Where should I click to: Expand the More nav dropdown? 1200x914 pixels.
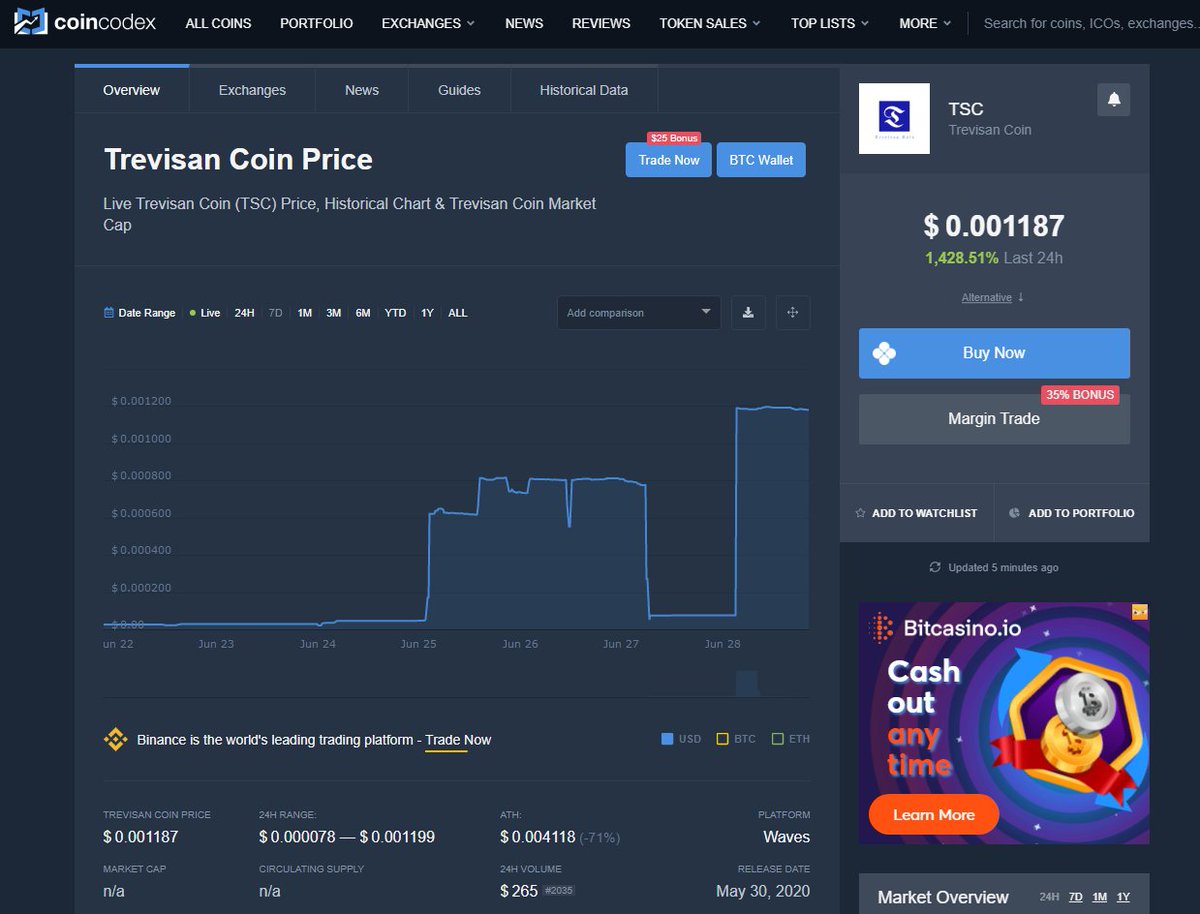(x=925, y=23)
